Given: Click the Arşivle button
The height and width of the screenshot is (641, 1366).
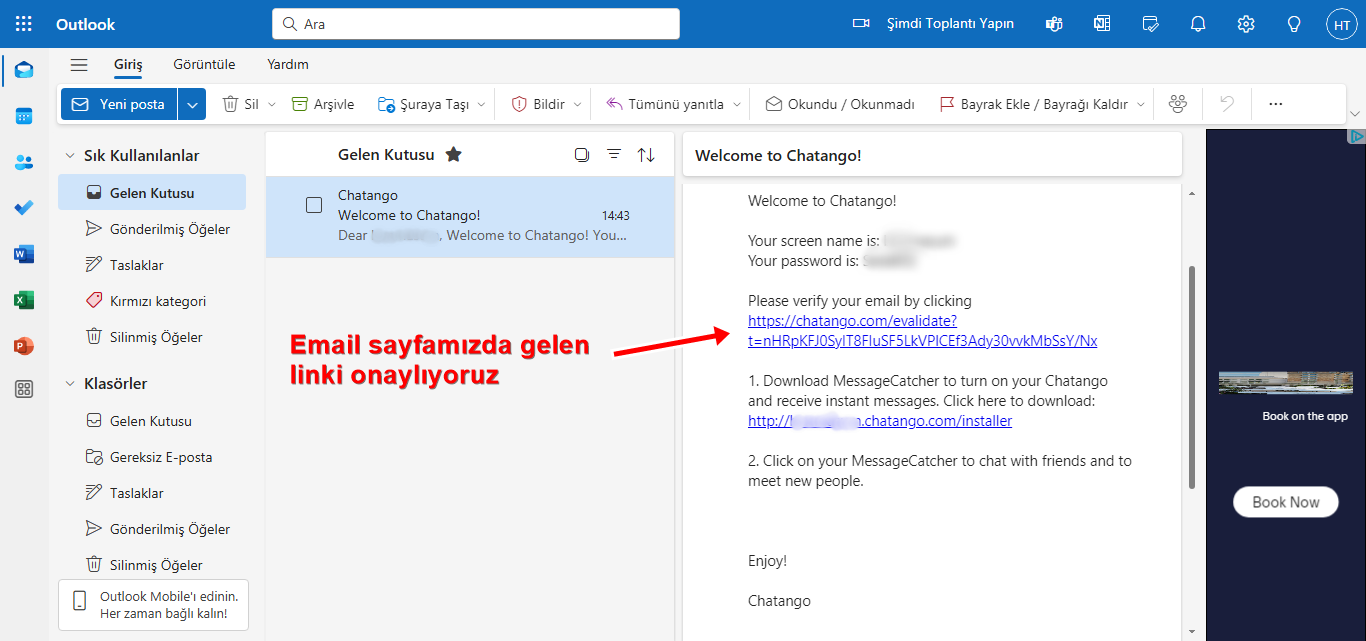Looking at the screenshot, I should tap(322, 104).
